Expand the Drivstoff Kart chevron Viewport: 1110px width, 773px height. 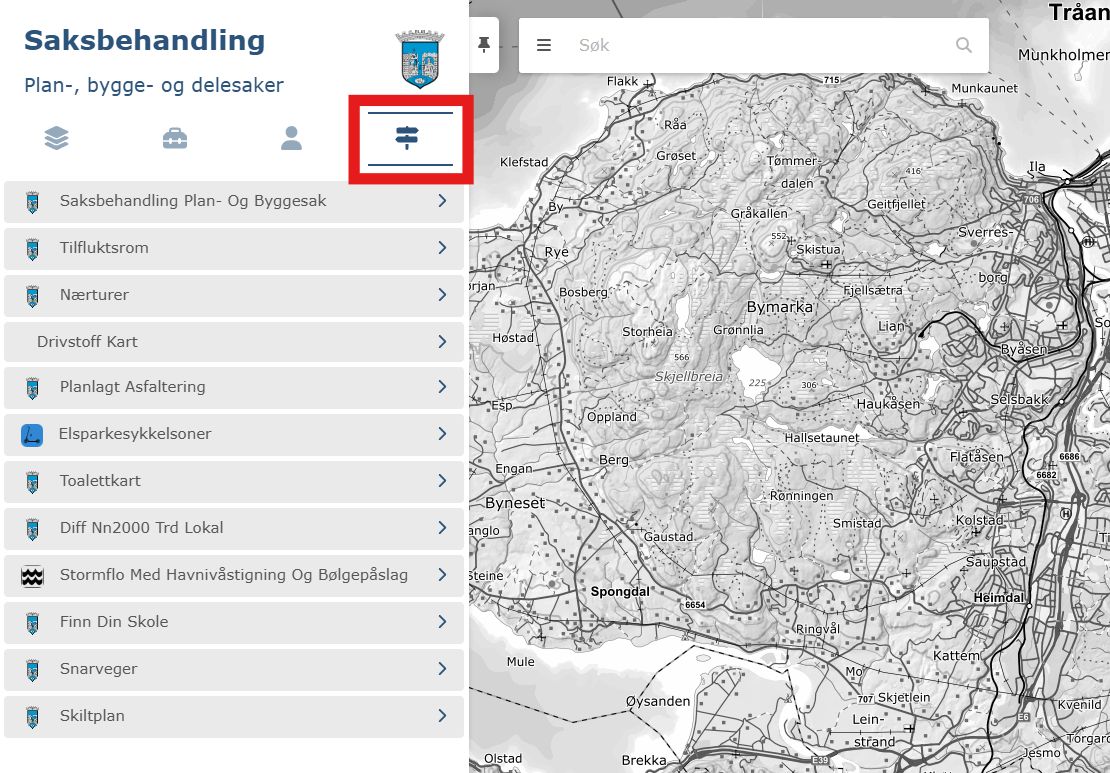[442, 342]
